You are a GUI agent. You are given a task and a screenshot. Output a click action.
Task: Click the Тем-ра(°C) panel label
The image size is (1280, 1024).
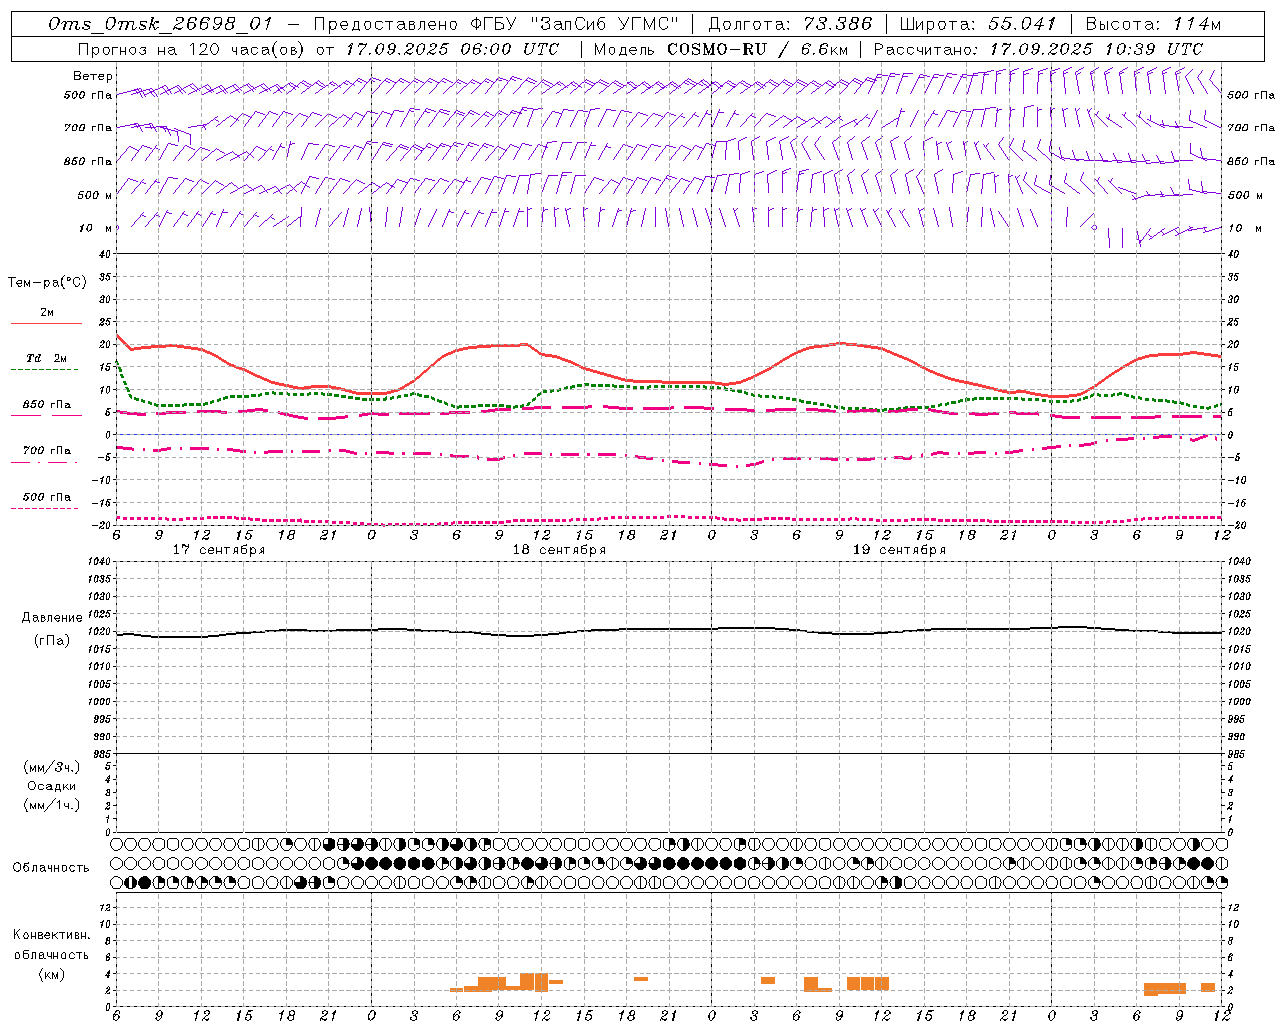click(x=47, y=283)
